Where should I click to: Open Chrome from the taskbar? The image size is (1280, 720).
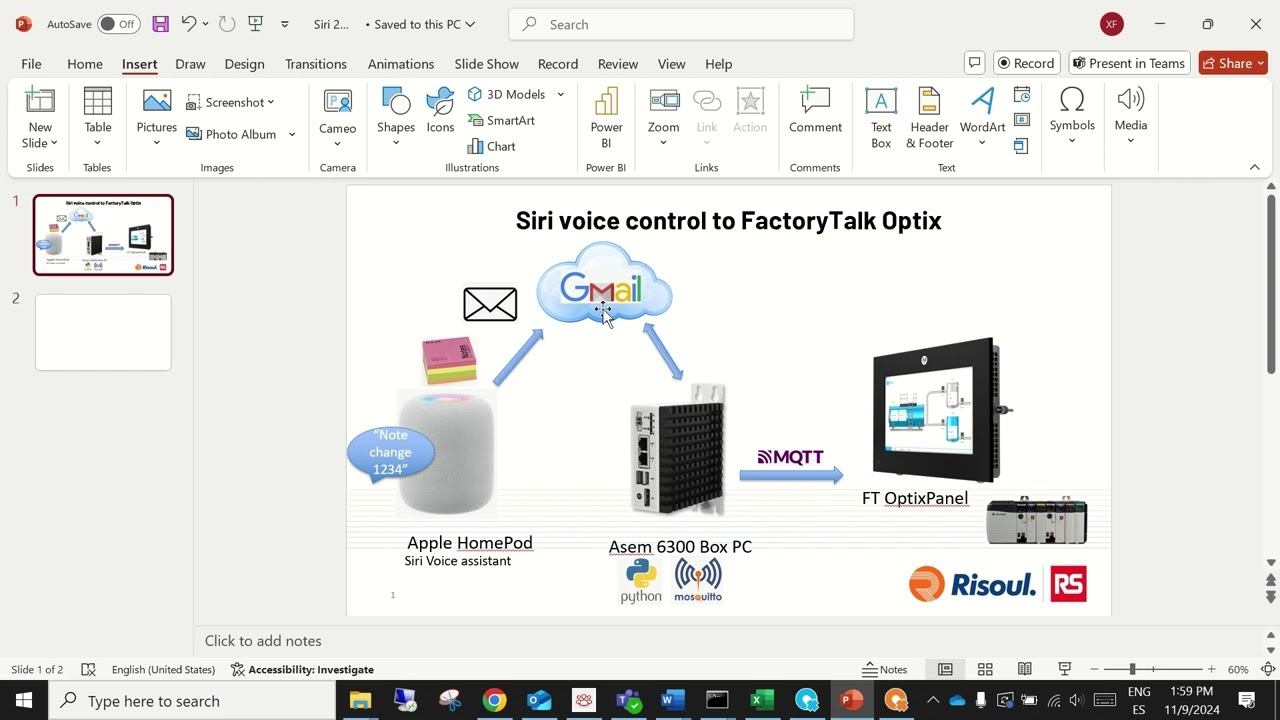click(x=494, y=700)
